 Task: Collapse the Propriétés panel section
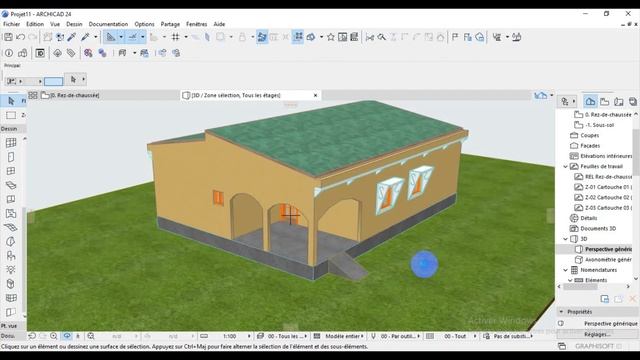click(x=561, y=311)
